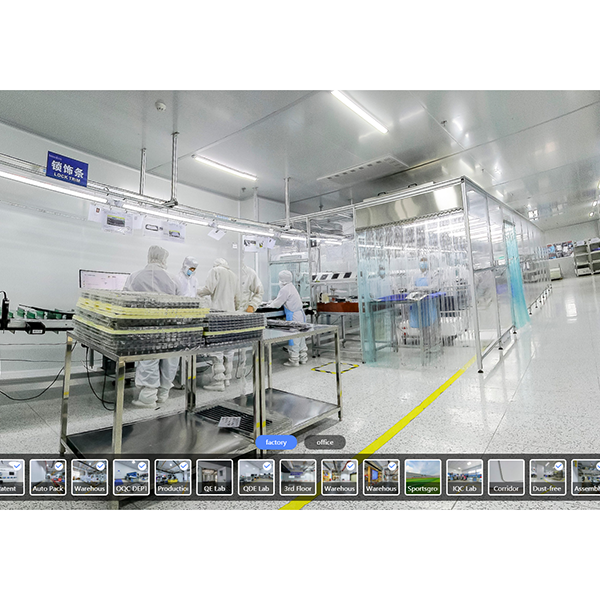The width and height of the screenshot is (600, 600).
Task: Open the IQC Lab scene thumbnail
Action: [x=465, y=477]
